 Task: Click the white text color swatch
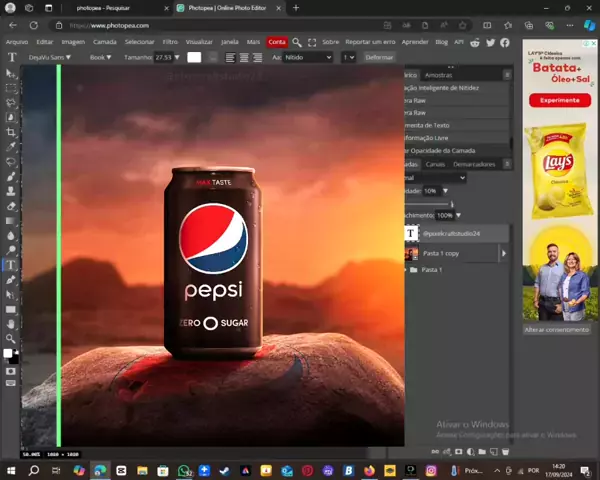(194, 57)
